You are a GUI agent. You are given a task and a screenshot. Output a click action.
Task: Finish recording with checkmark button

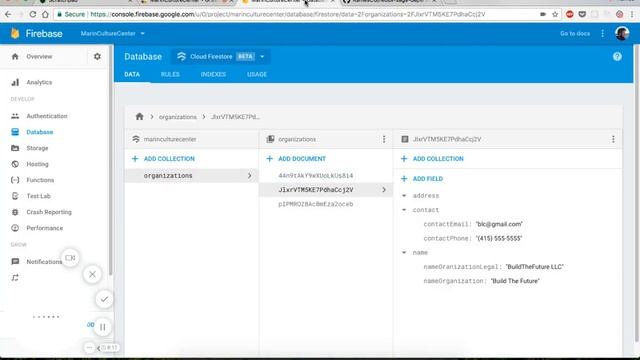[104, 299]
